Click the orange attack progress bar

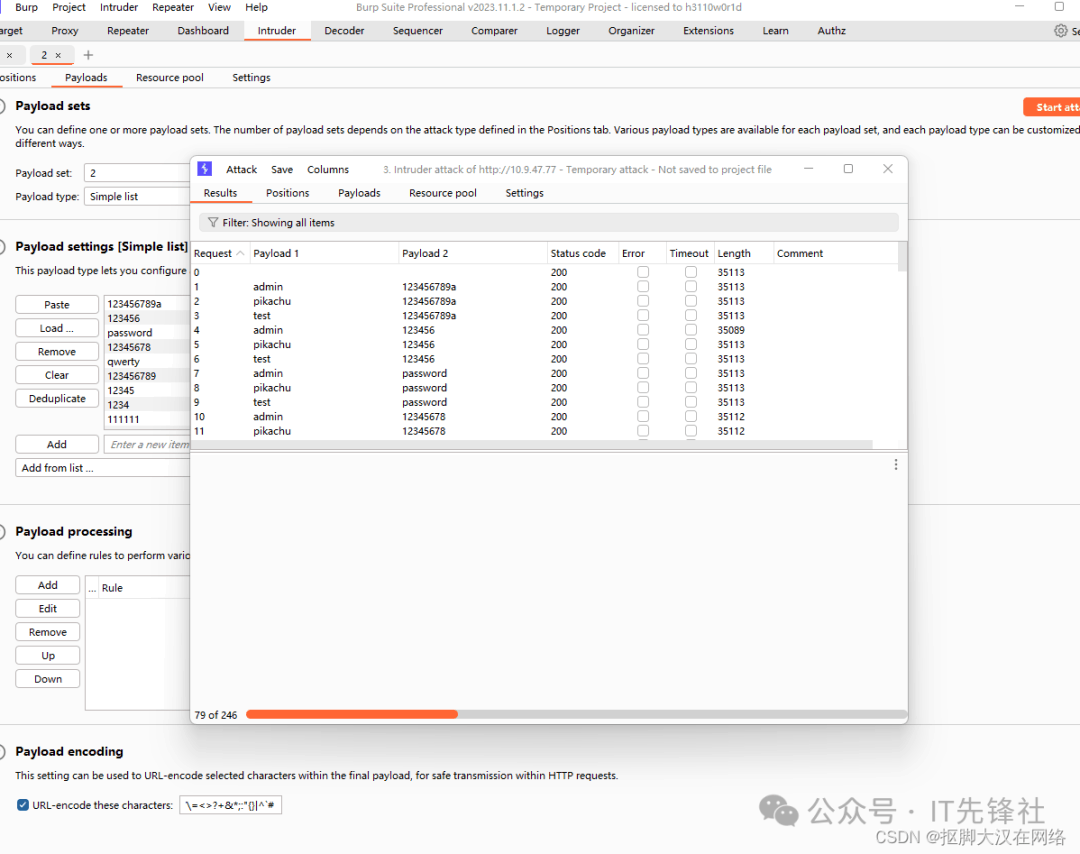coord(351,714)
